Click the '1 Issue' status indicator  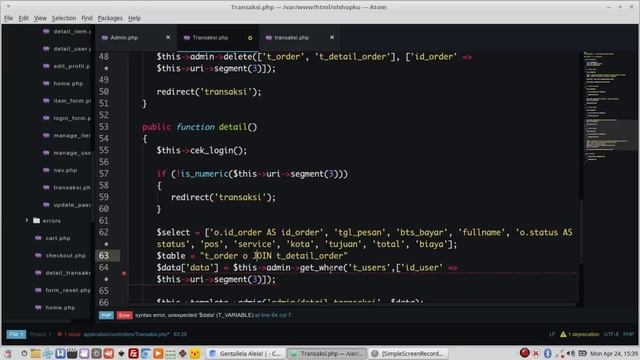click(69, 334)
